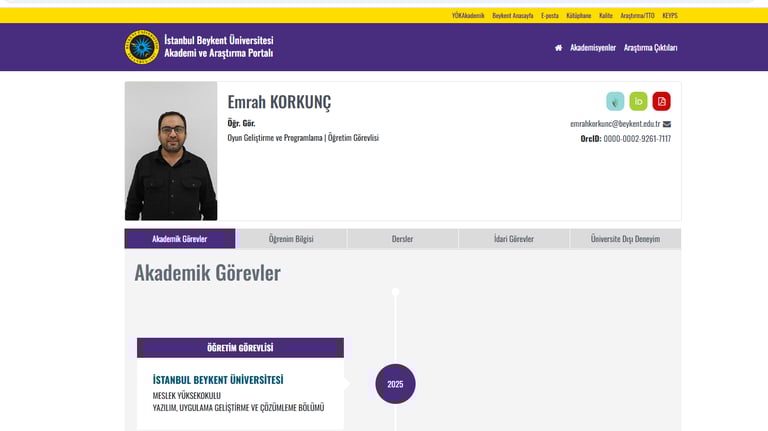Open Araştırma Çıktıları menu item
768x431 pixels.
point(650,48)
